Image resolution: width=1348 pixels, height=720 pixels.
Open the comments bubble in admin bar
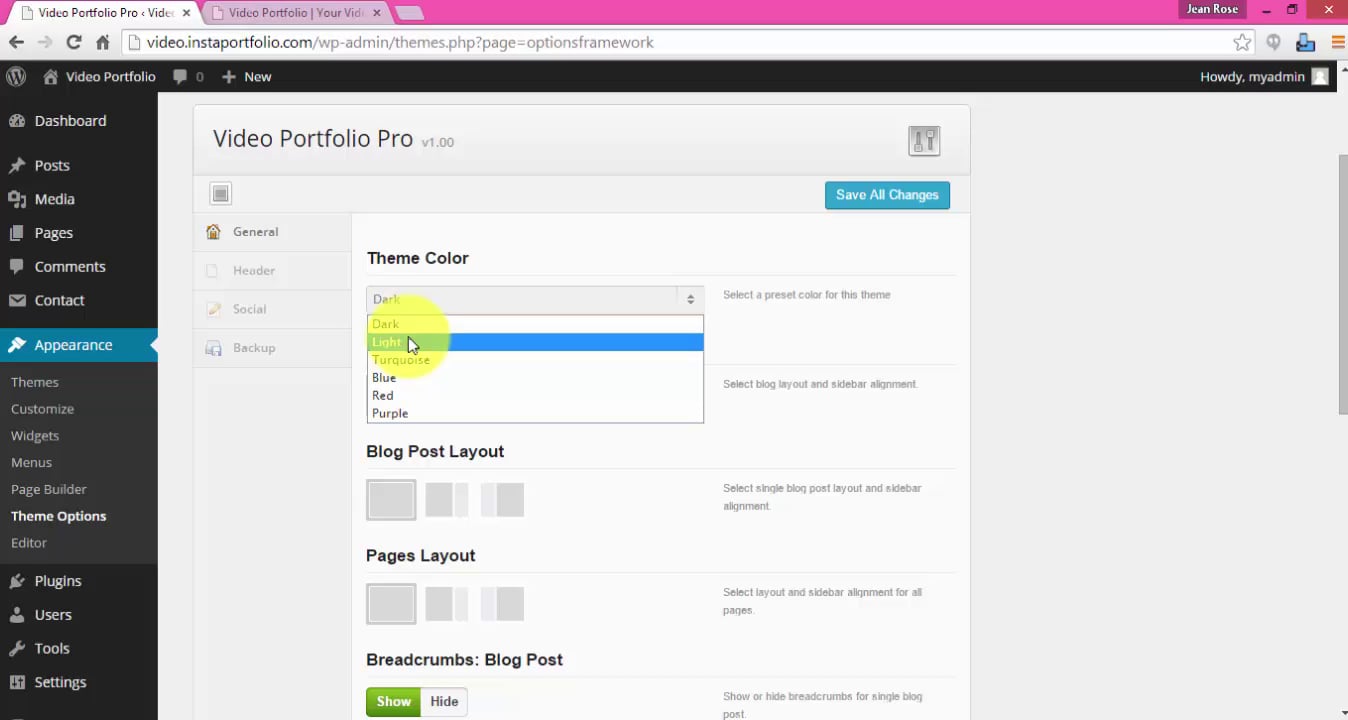[x=187, y=76]
